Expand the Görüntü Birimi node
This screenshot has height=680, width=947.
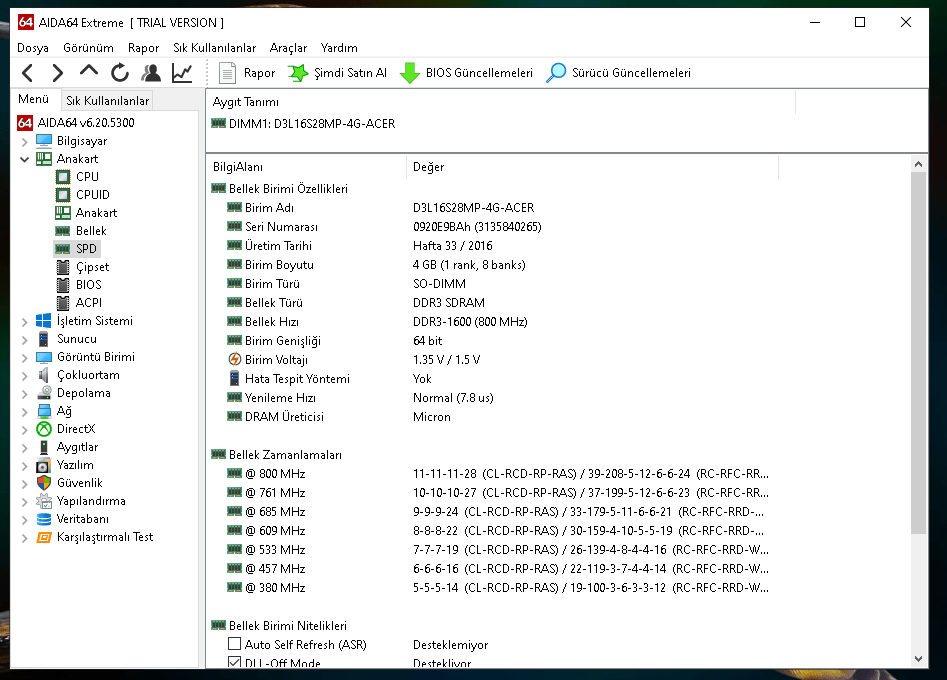[x=25, y=358]
